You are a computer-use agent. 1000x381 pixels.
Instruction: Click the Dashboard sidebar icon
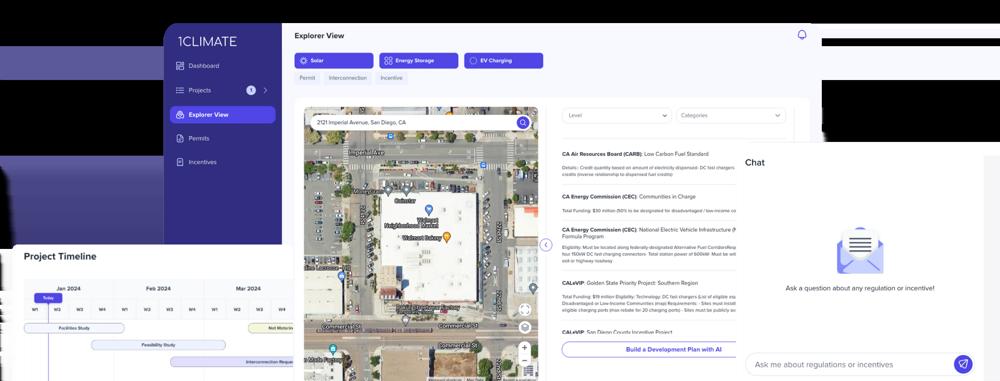pos(180,66)
